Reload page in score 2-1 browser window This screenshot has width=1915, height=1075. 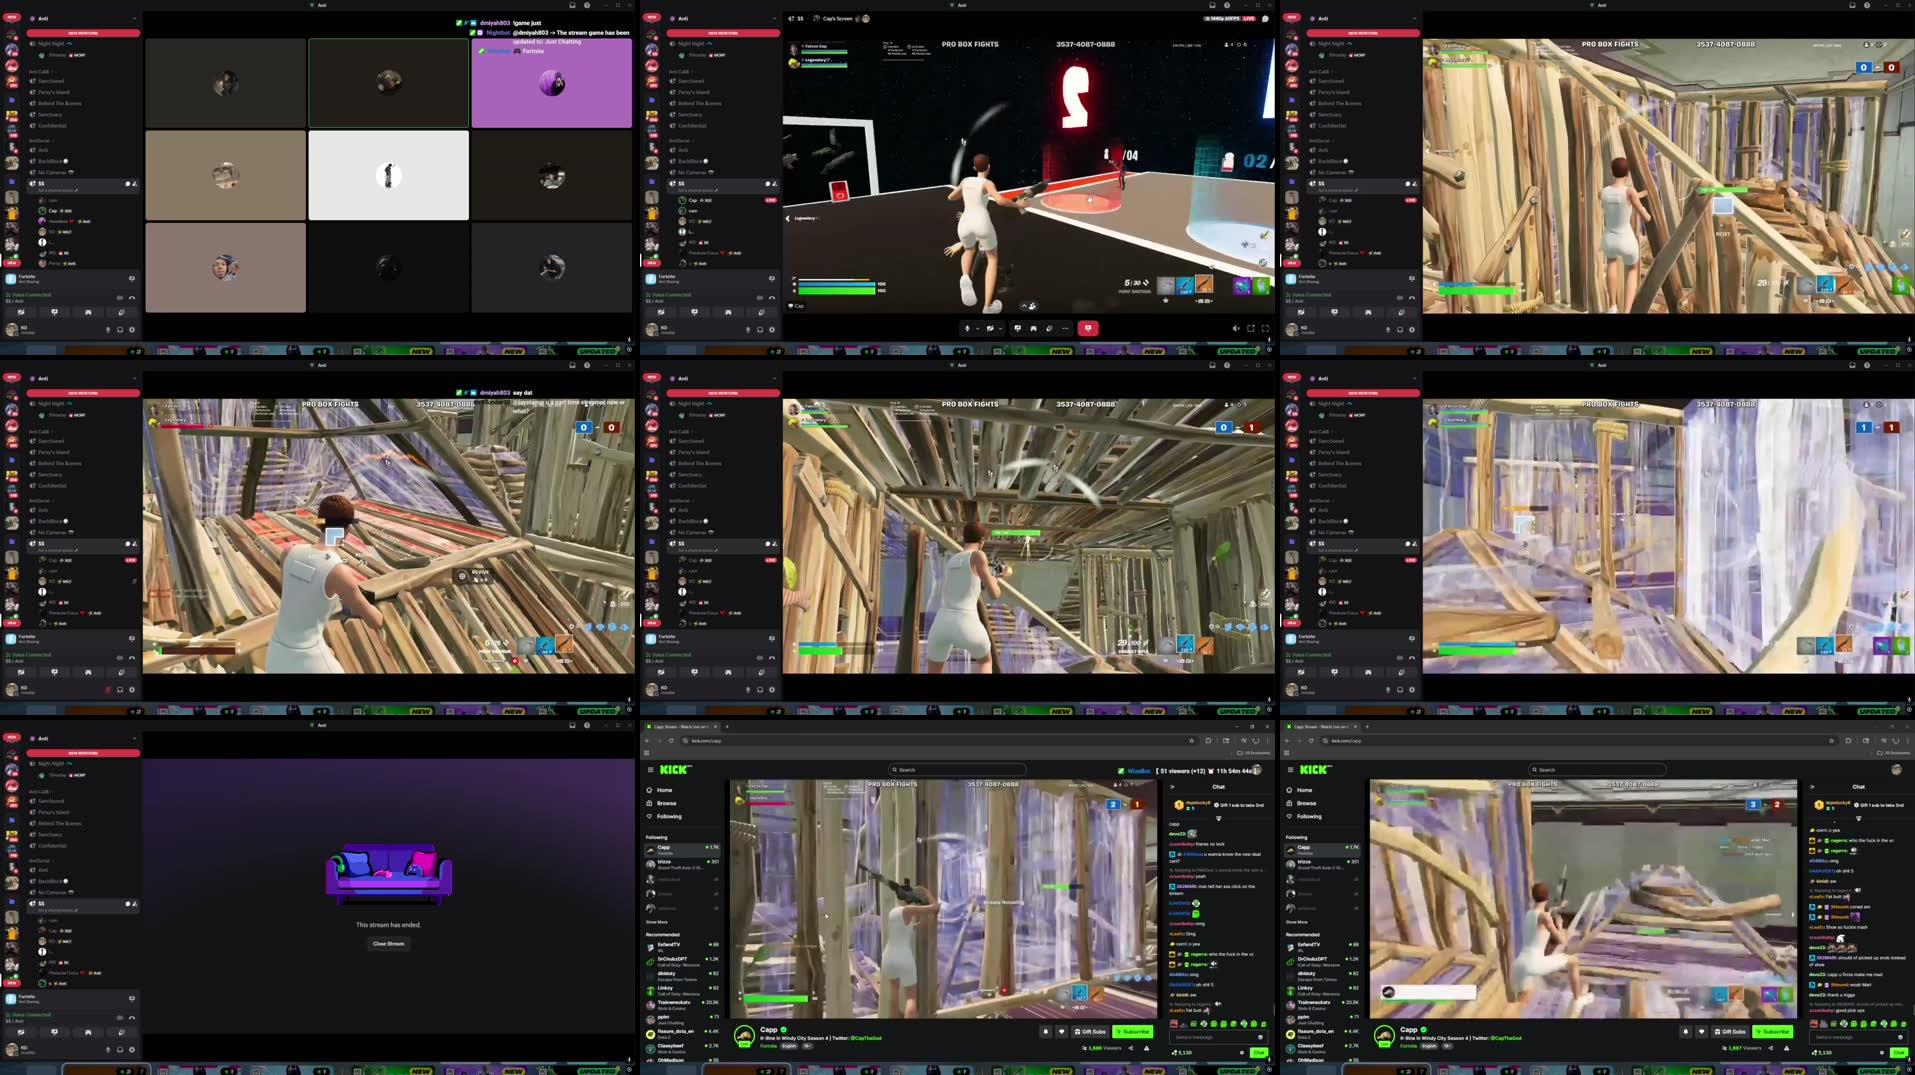[x=671, y=741]
